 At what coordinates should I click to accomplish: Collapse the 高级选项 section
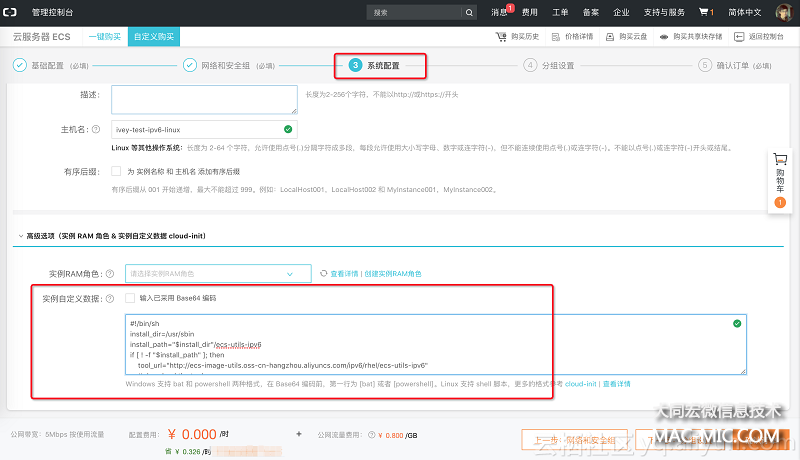tap(20, 237)
